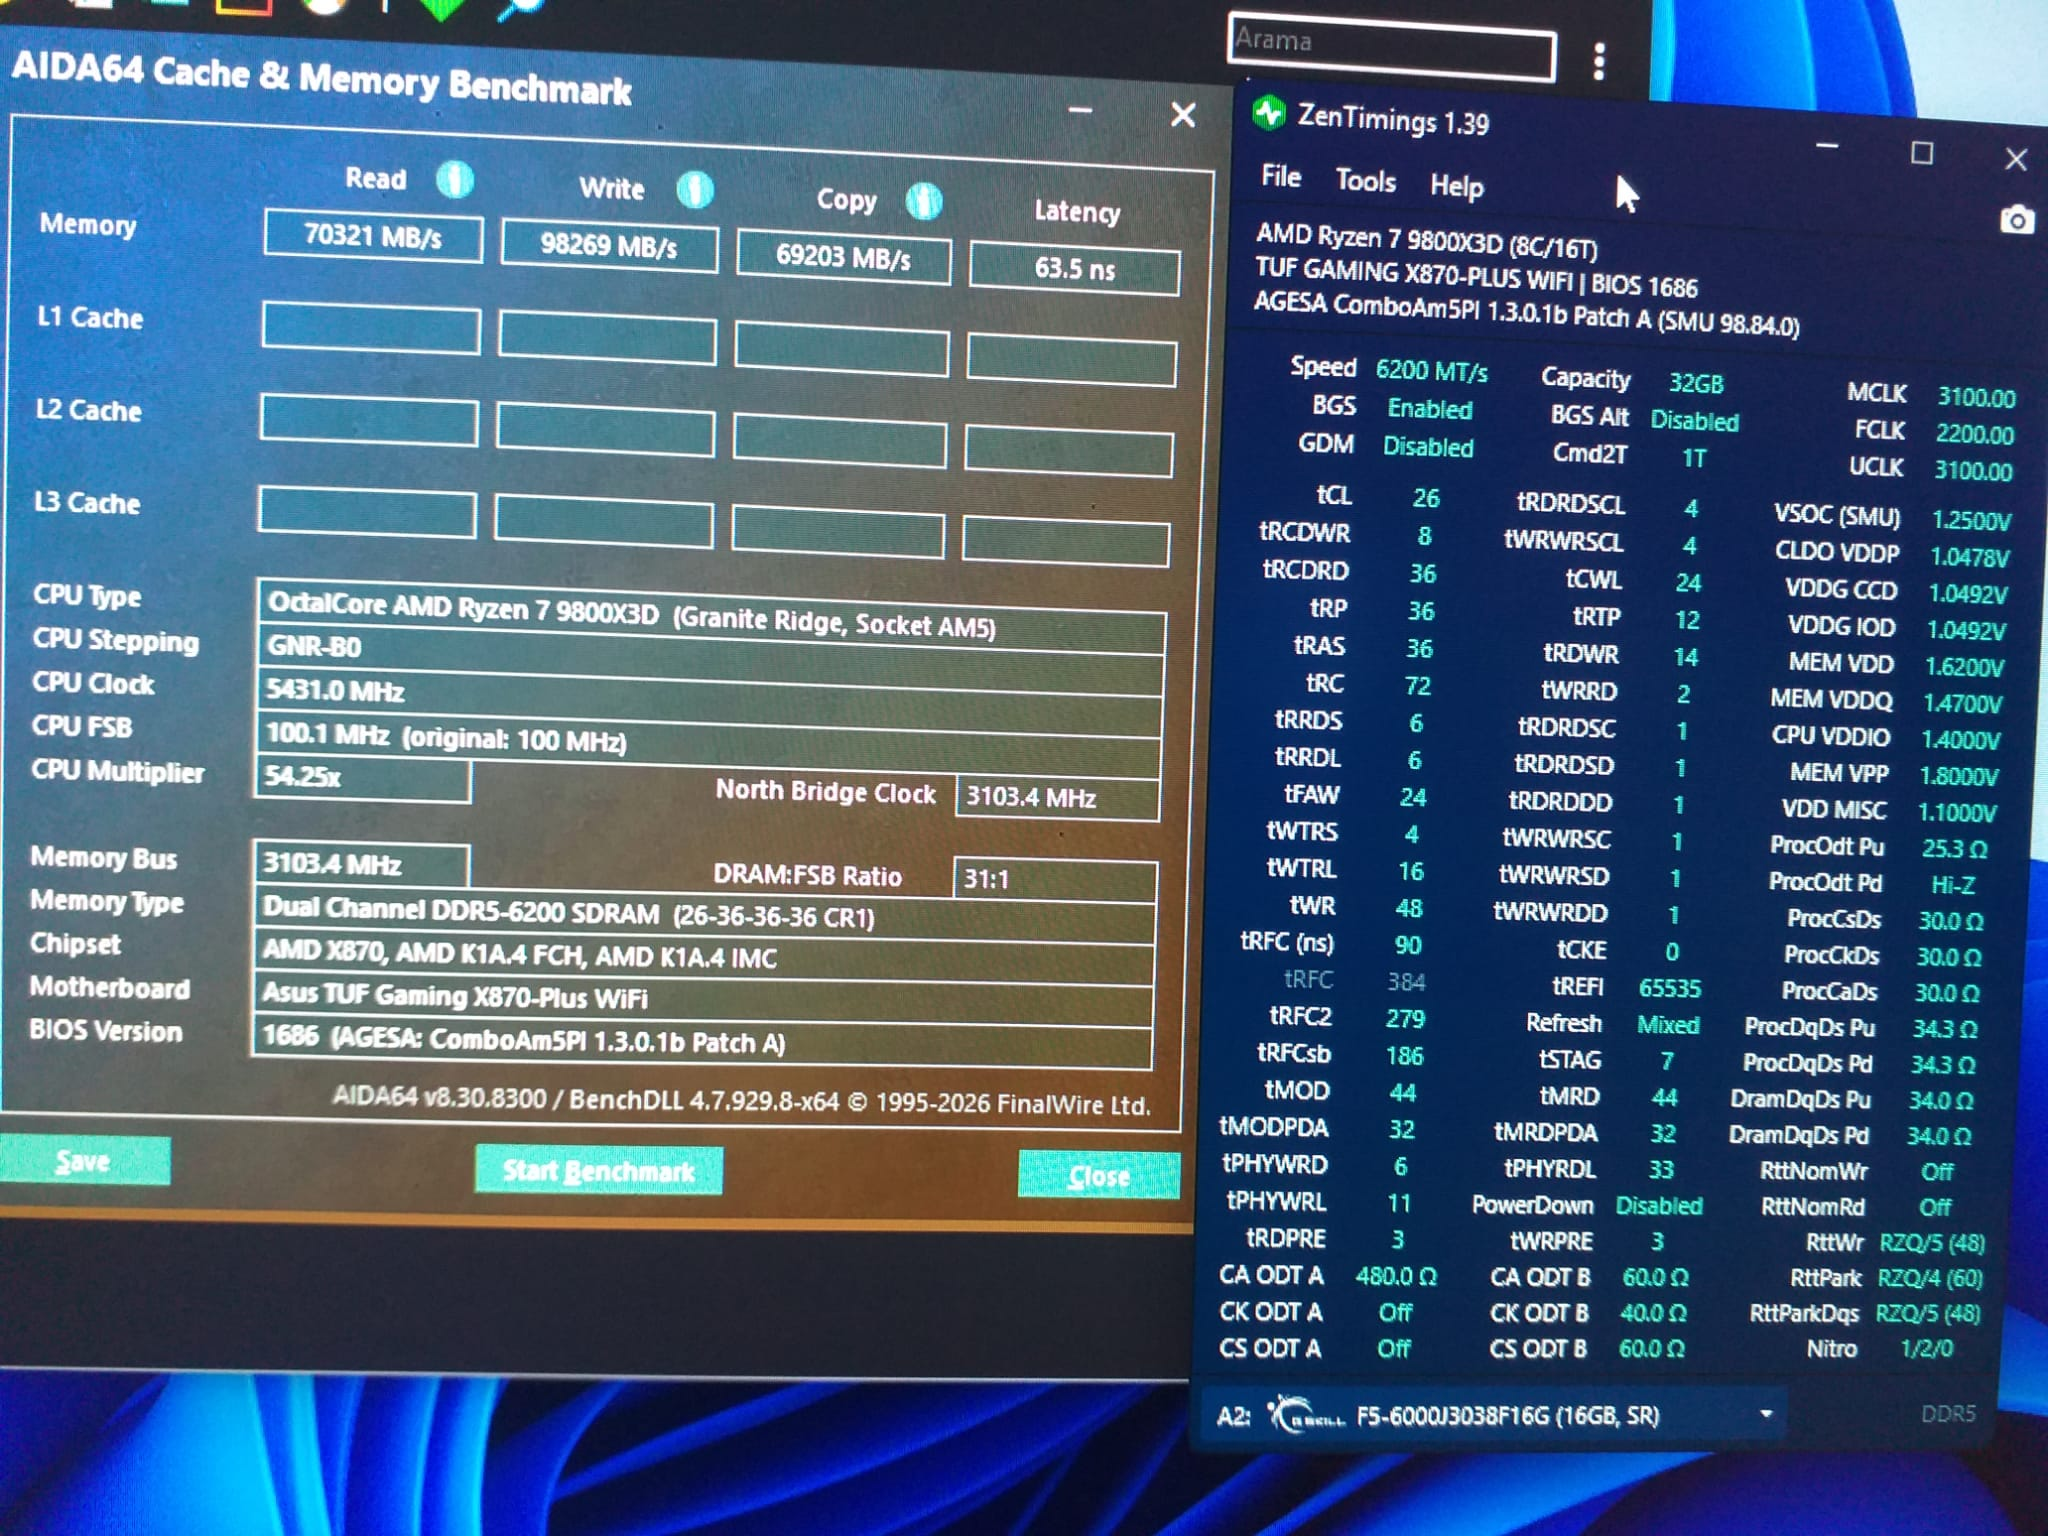The image size is (2048, 1536).
Task: Click the info icon next to Copy
Action: tap(924, 201)
